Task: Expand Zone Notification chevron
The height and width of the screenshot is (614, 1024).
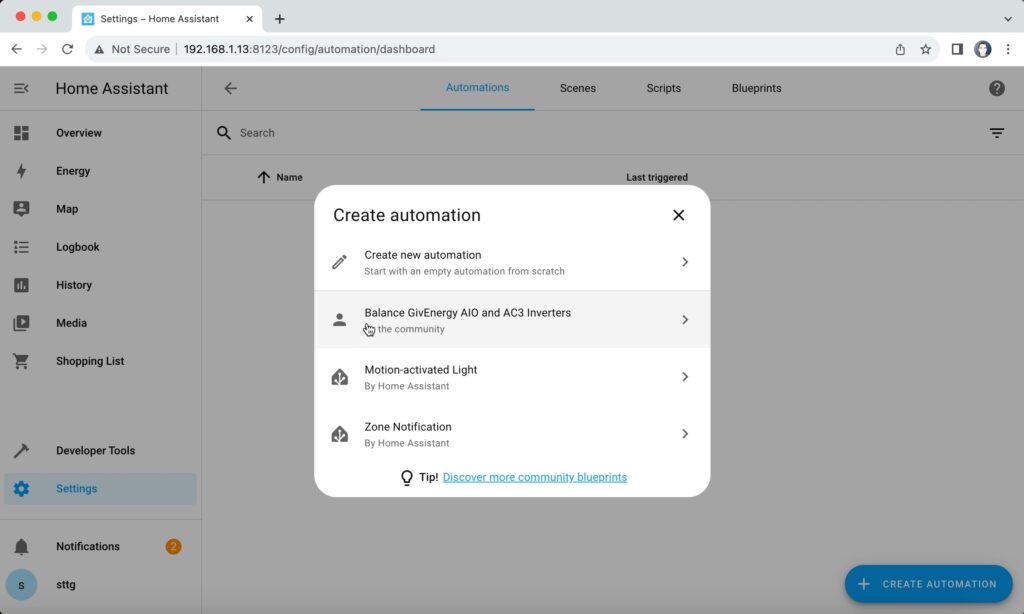Action: click(x=684, y=434)
